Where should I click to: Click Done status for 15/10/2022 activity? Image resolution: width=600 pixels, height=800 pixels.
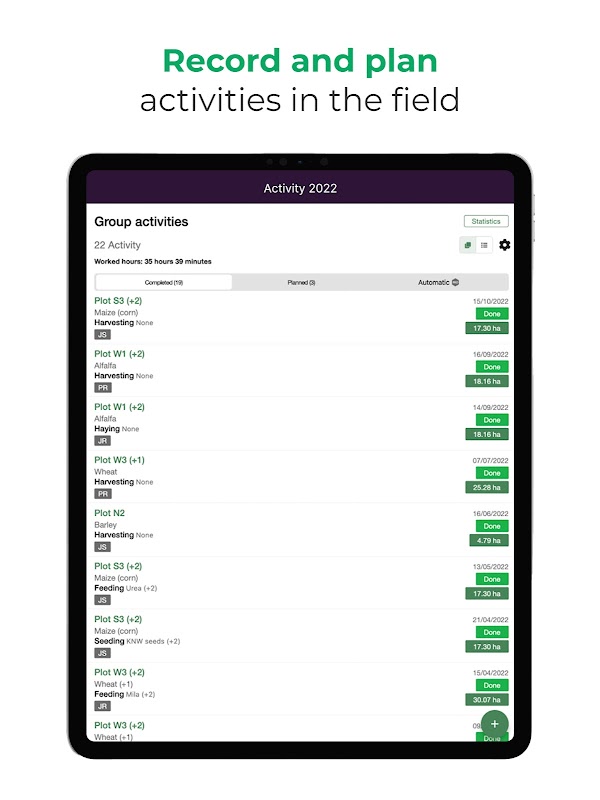click(x=492, y=314)
